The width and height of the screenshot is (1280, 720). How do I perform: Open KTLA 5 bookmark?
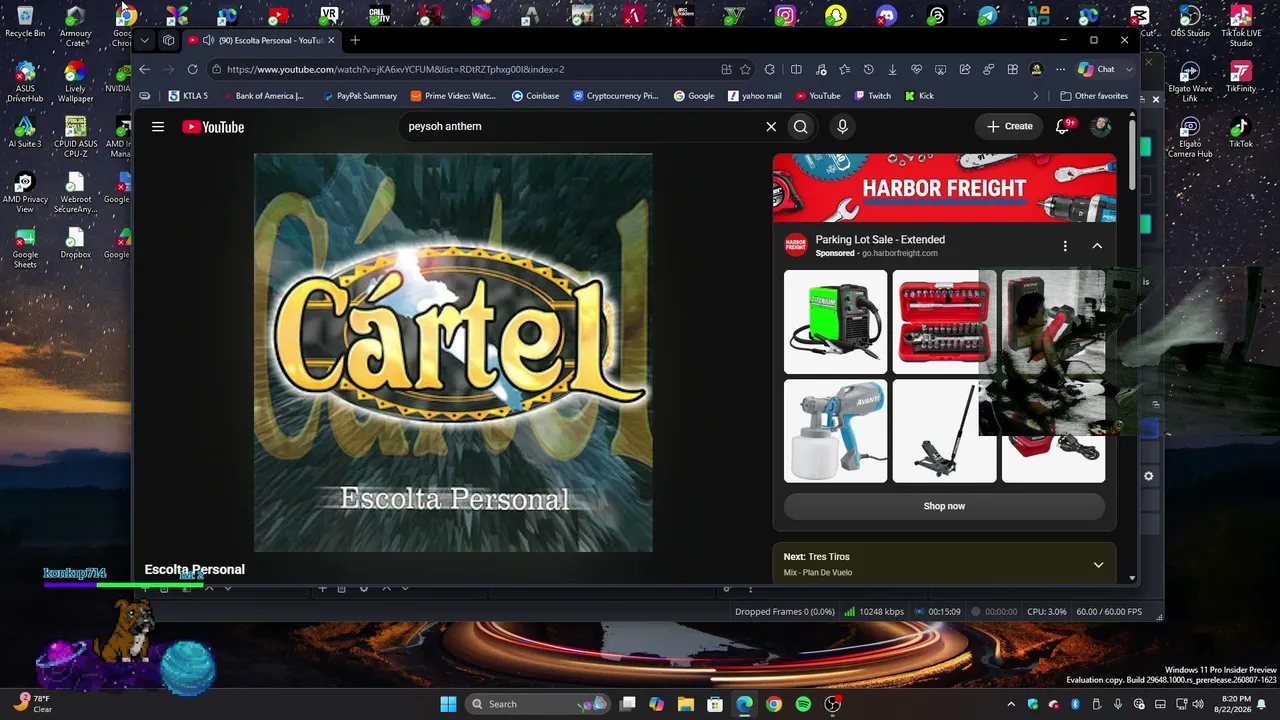(x=188, y=96)
